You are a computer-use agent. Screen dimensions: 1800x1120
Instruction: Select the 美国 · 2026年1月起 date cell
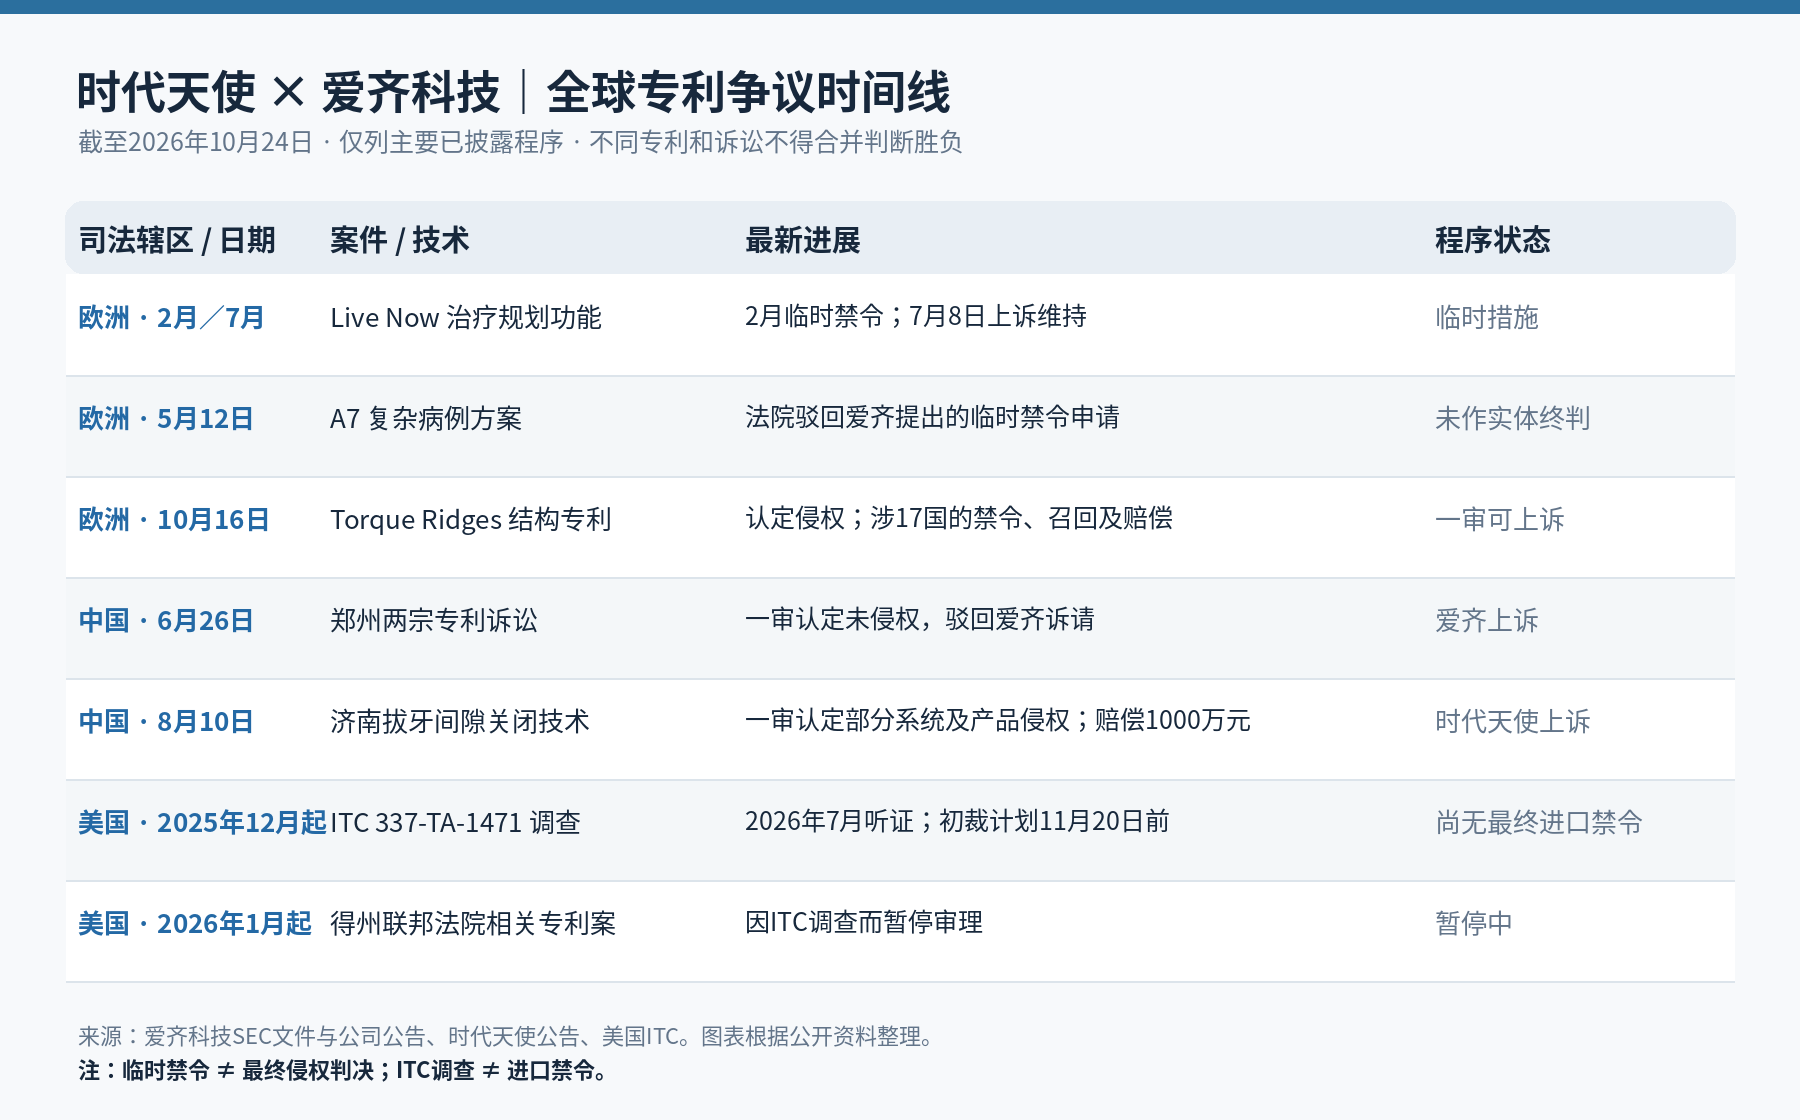(x=195, y=924)
